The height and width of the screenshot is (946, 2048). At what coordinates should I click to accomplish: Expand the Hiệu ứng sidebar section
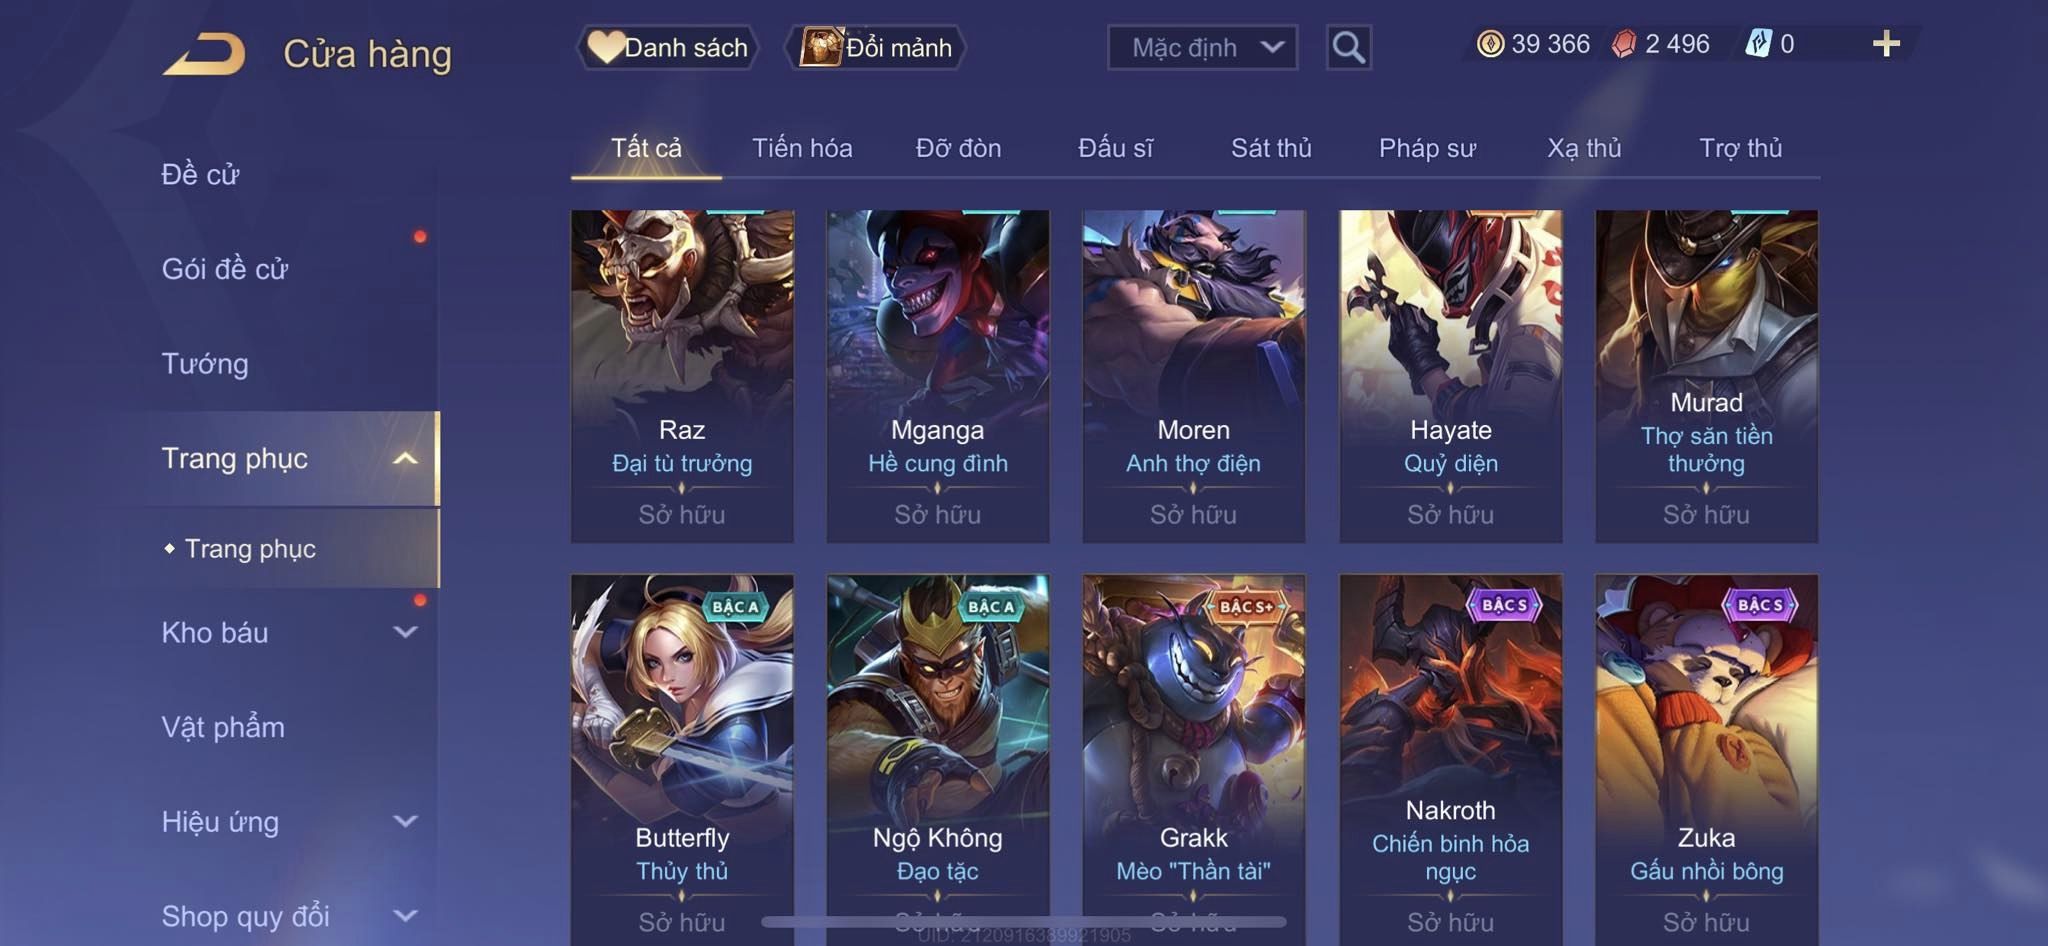pyautogui.click(x=404, y=822)
